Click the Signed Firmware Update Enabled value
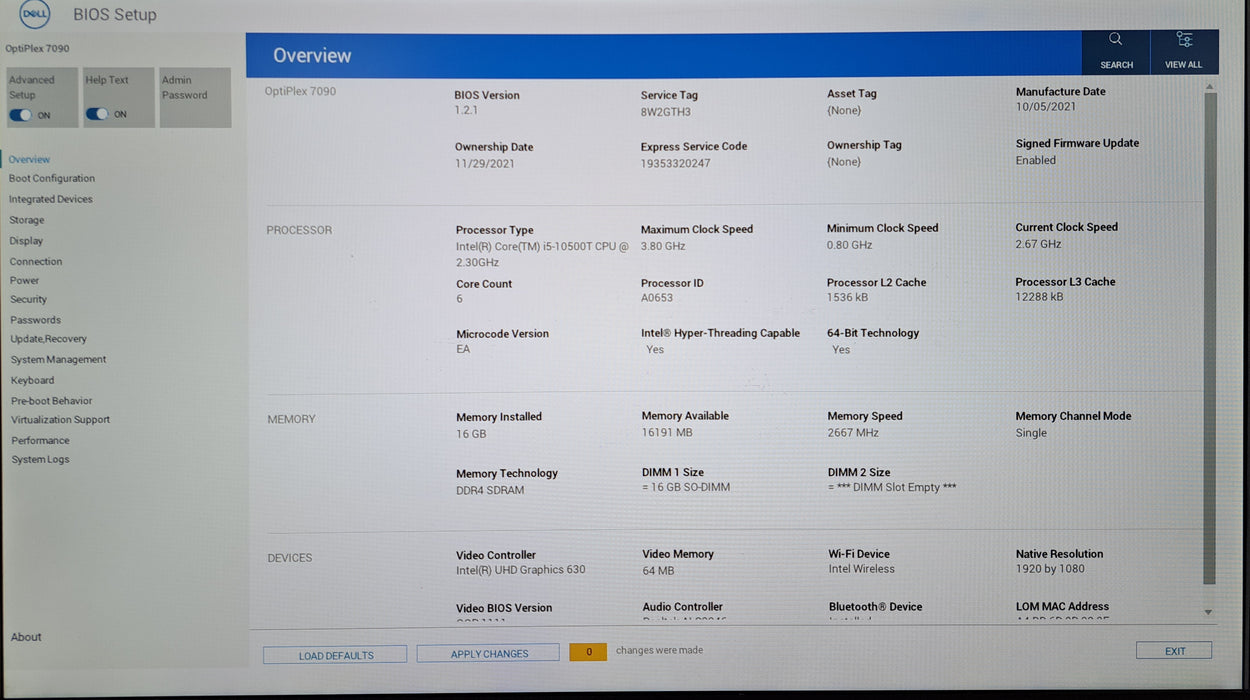Image resolution: width=1250 pixels, height=700 pixels. click(1036, 160)
